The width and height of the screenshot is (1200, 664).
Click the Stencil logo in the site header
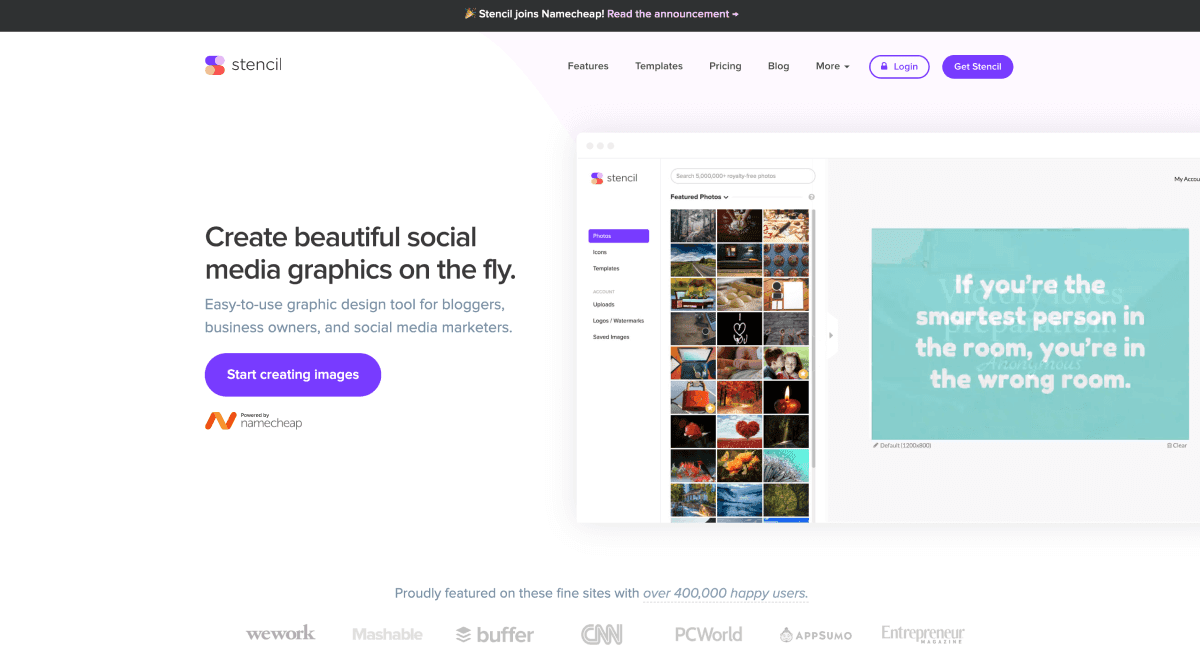pos(243,66)
